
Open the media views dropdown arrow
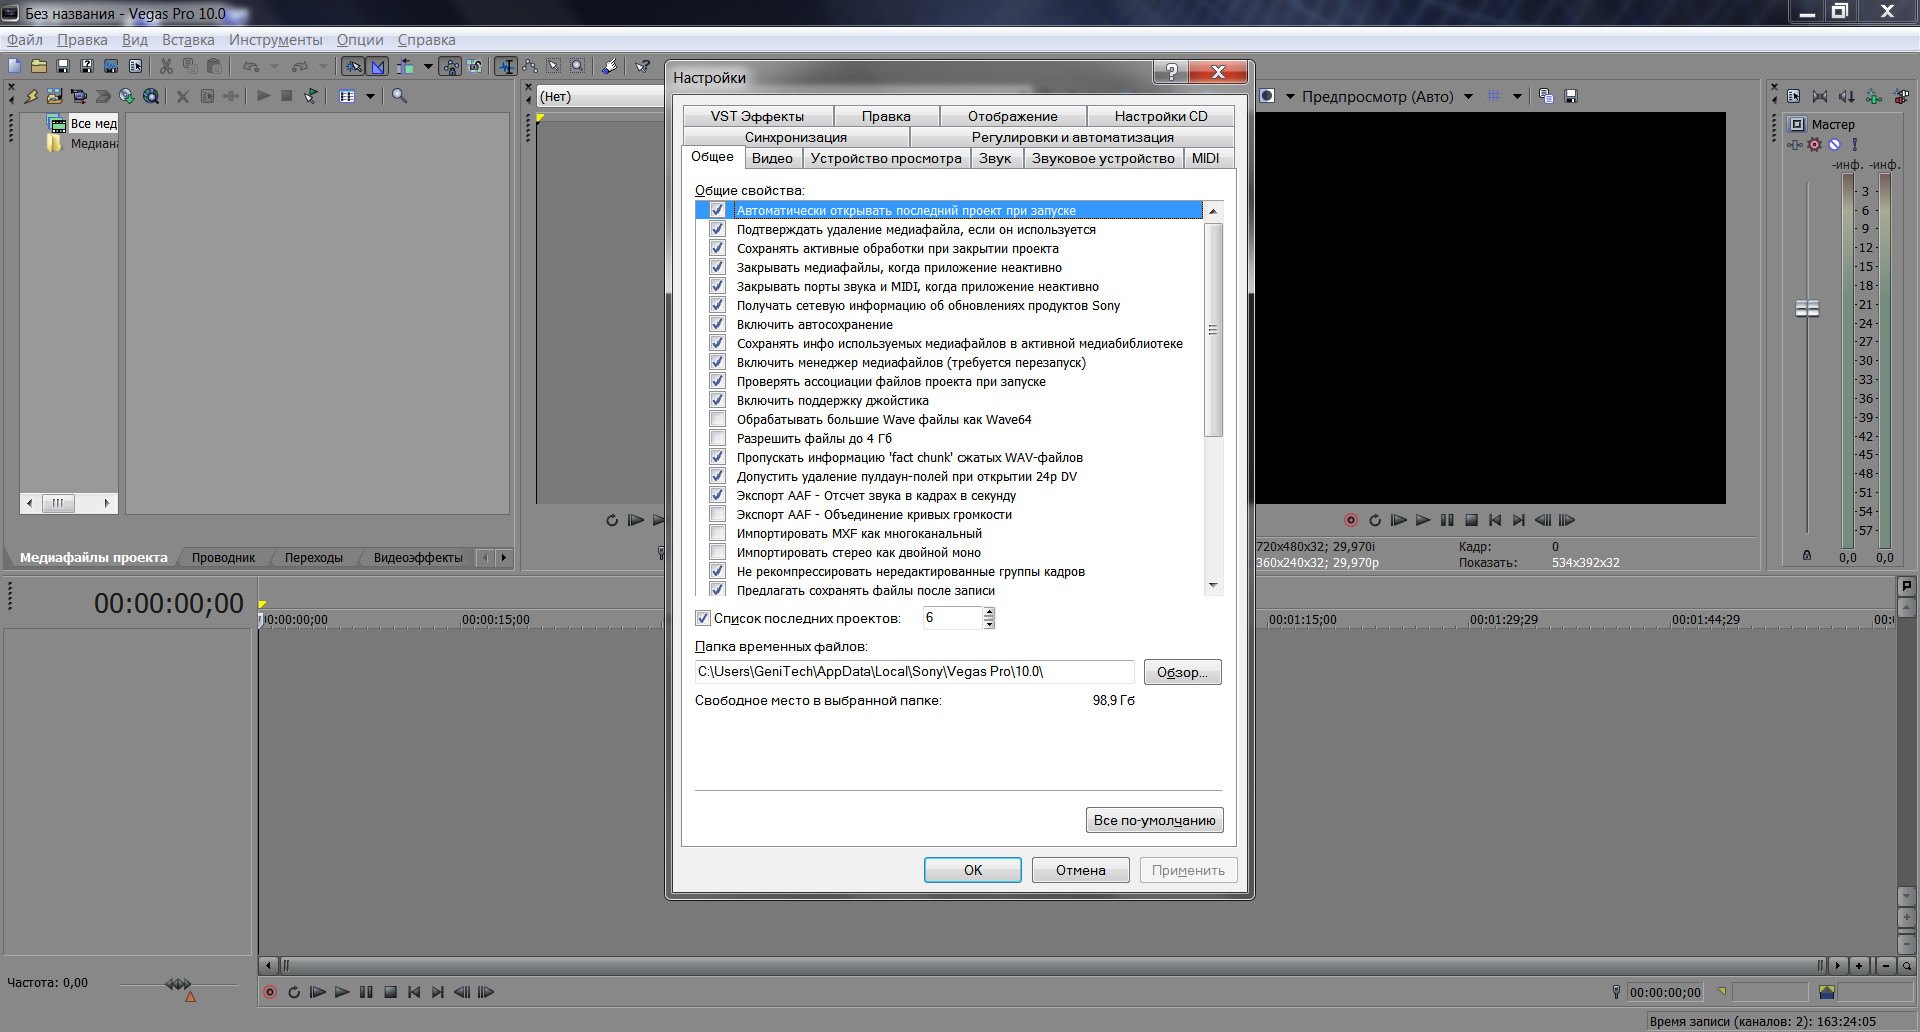(x=370, y=96)
